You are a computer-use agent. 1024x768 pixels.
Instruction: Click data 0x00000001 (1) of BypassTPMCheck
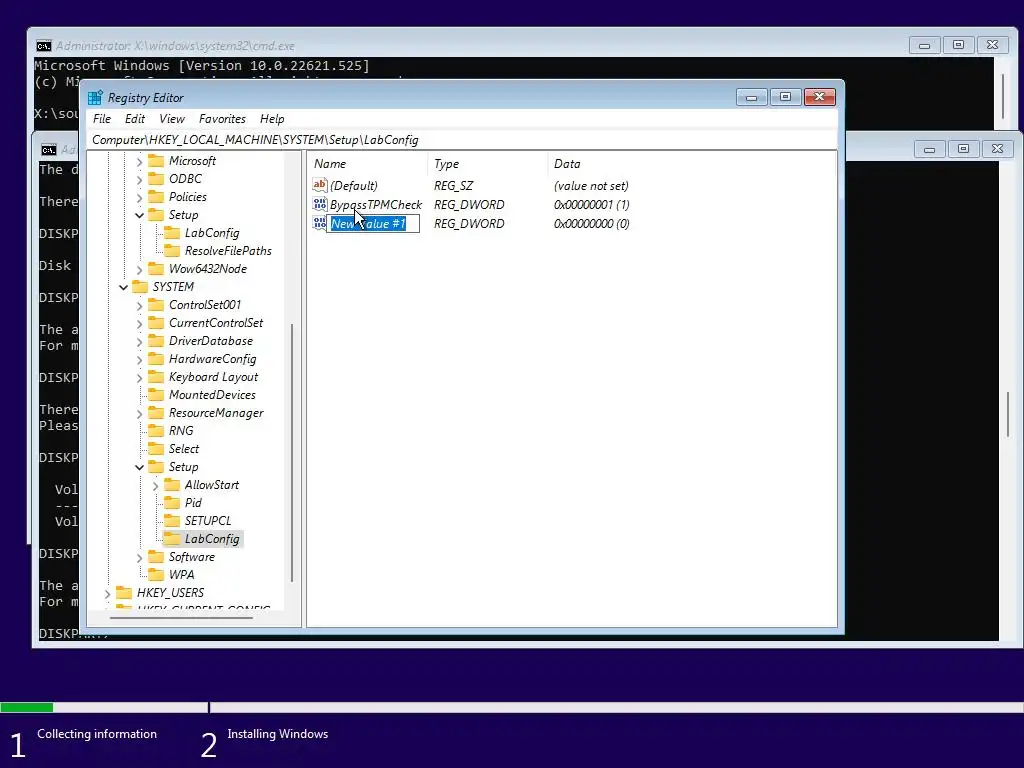coord(591,204)
